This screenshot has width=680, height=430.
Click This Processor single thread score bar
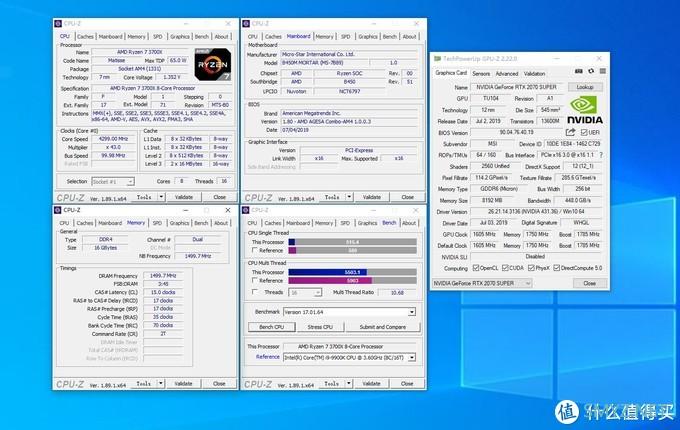[353, 242]
